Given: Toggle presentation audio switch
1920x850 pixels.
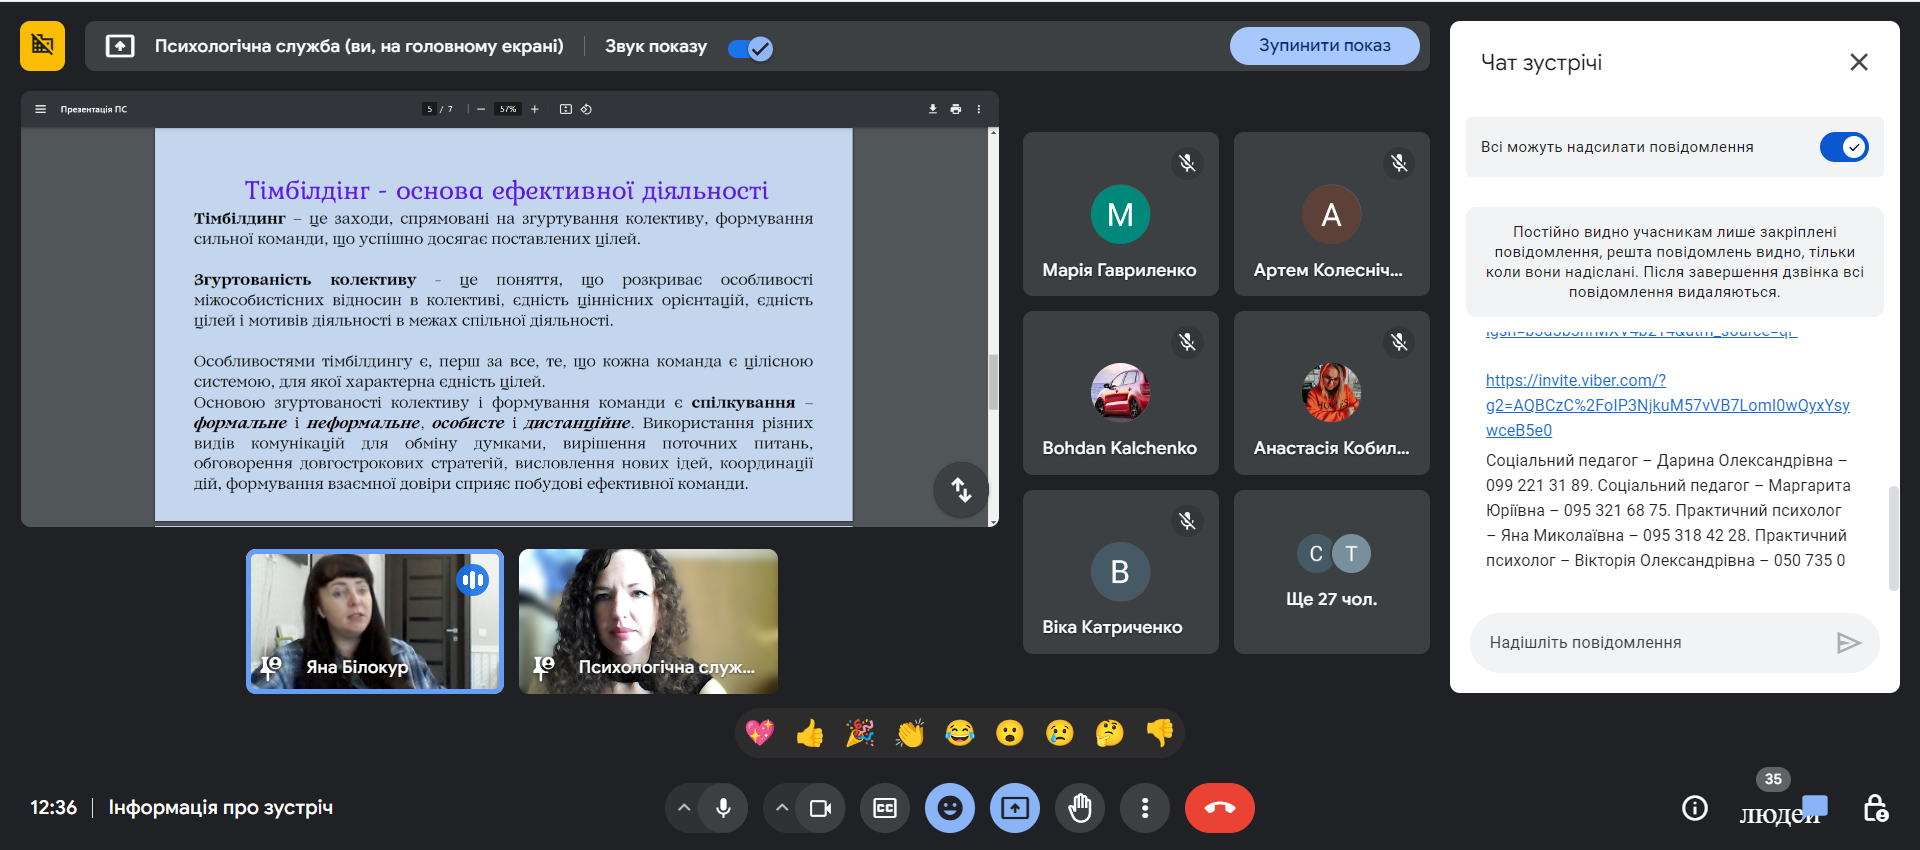Looking at the screenshot, I should coord(750,48).
